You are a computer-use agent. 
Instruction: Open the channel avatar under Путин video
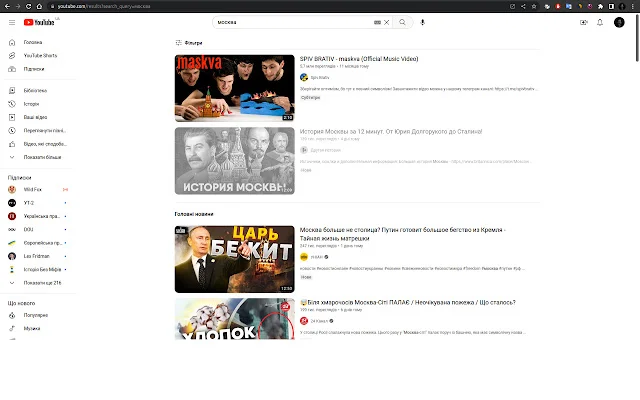pyautogui.click(x=304, y=257)
